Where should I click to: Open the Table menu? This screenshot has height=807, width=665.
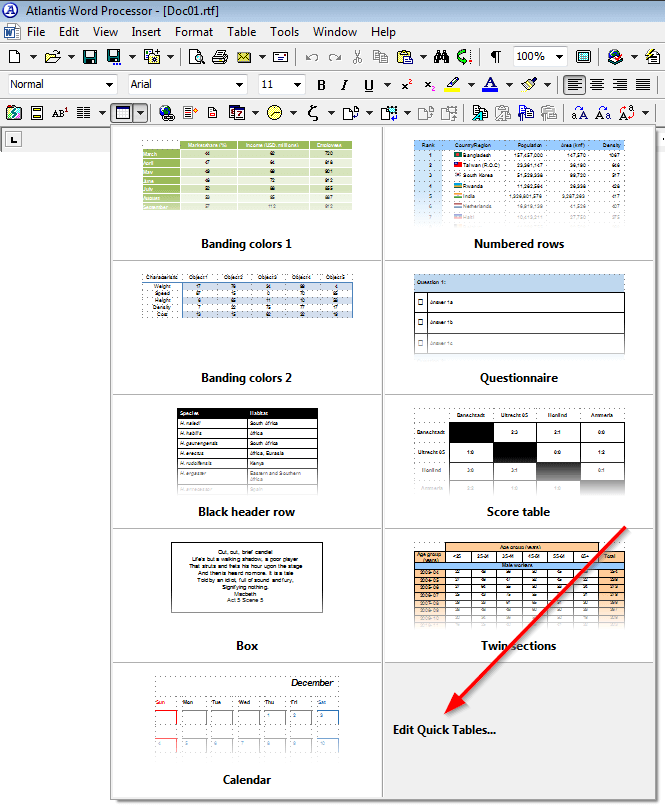pos(241,32)
